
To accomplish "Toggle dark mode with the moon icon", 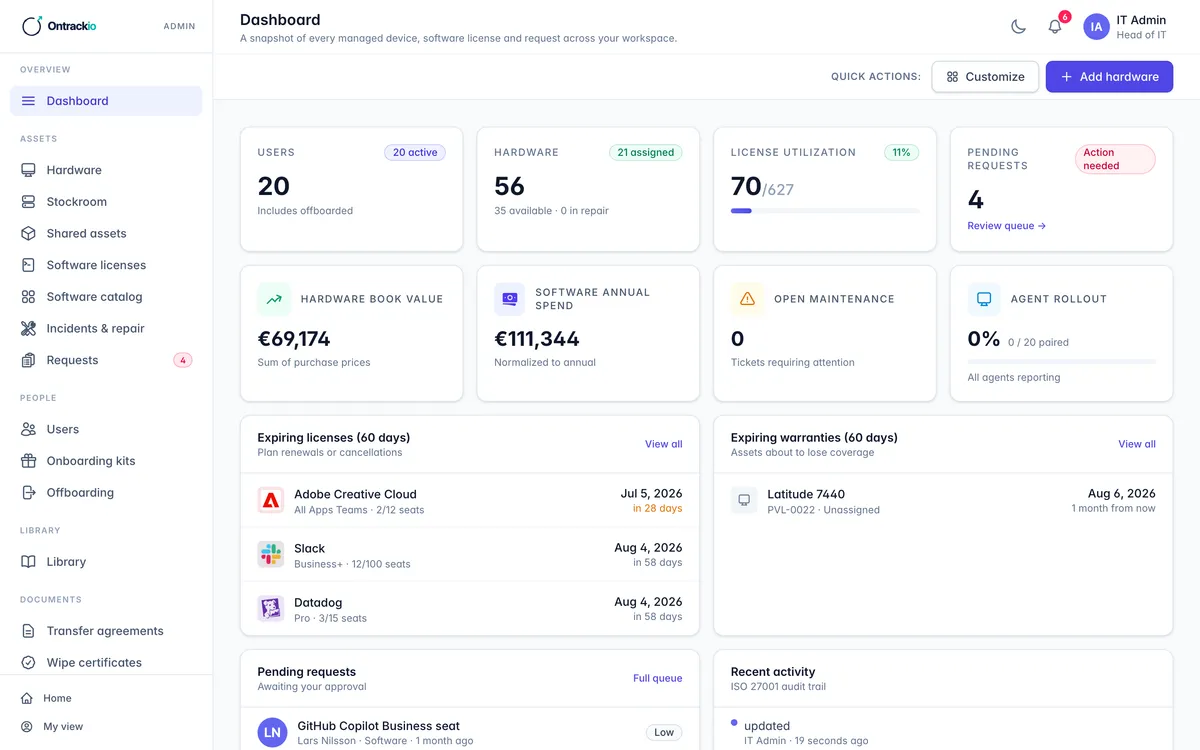I will coord(1018,27).
